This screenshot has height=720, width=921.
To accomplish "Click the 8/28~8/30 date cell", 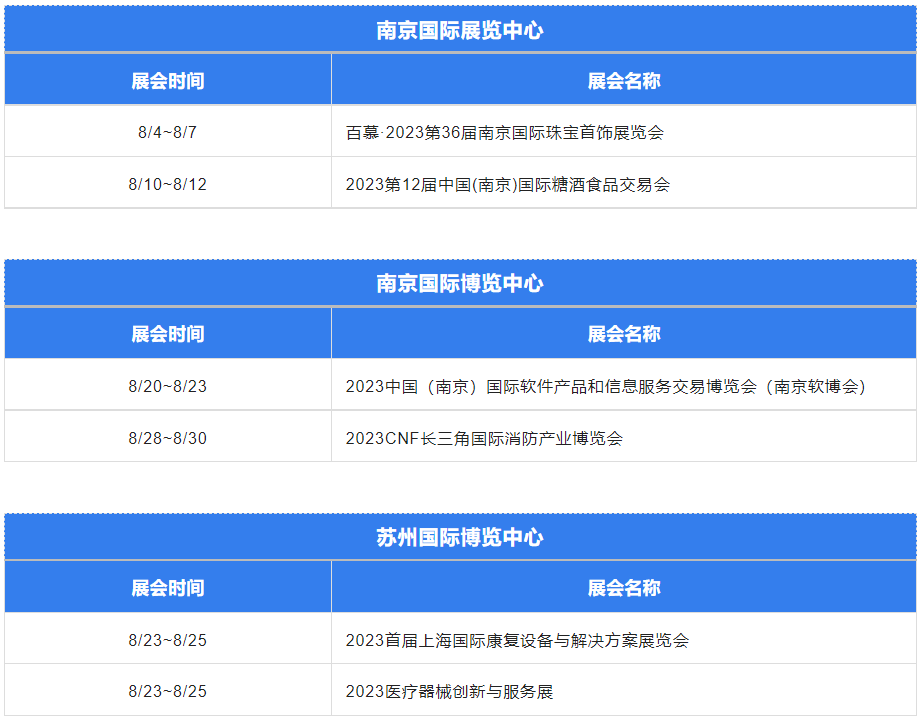I will click(x=168, y=438).
